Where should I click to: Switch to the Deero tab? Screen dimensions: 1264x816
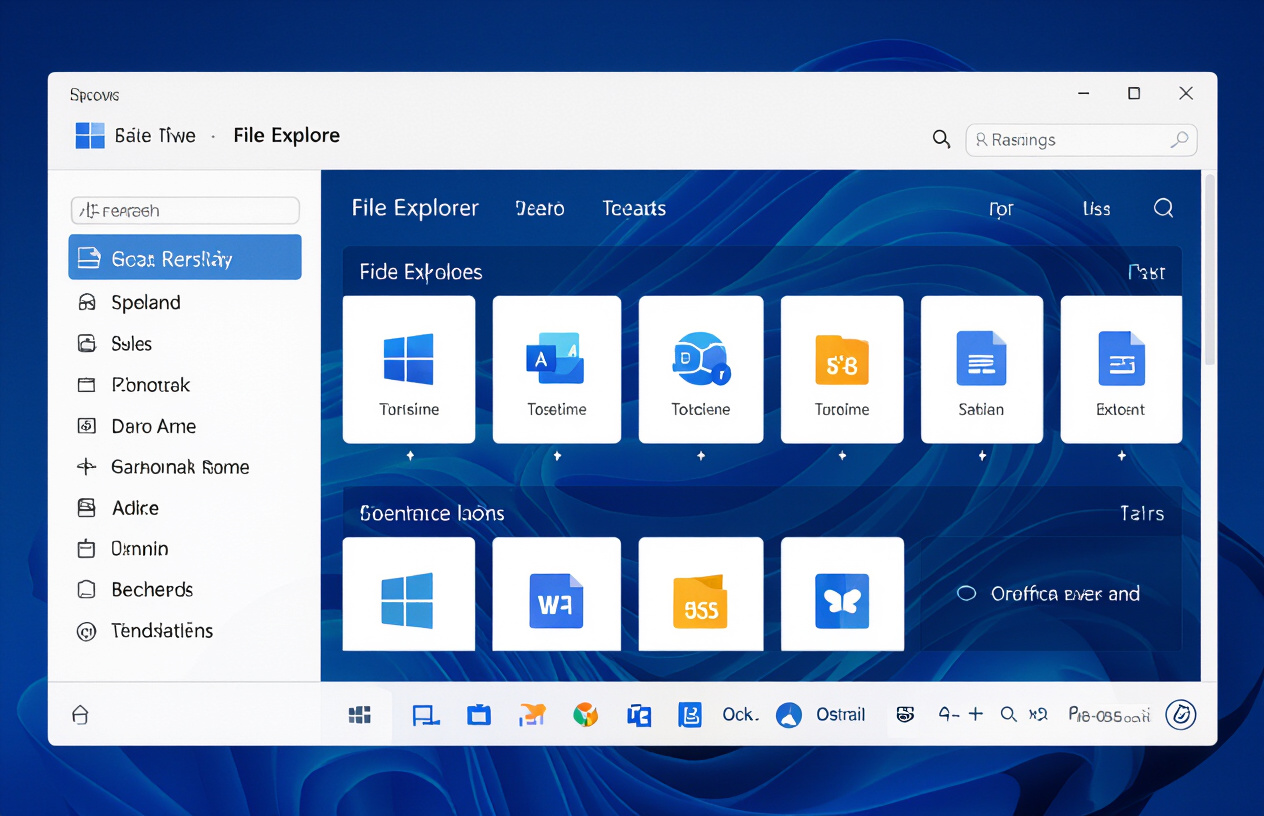click(540, 208)
